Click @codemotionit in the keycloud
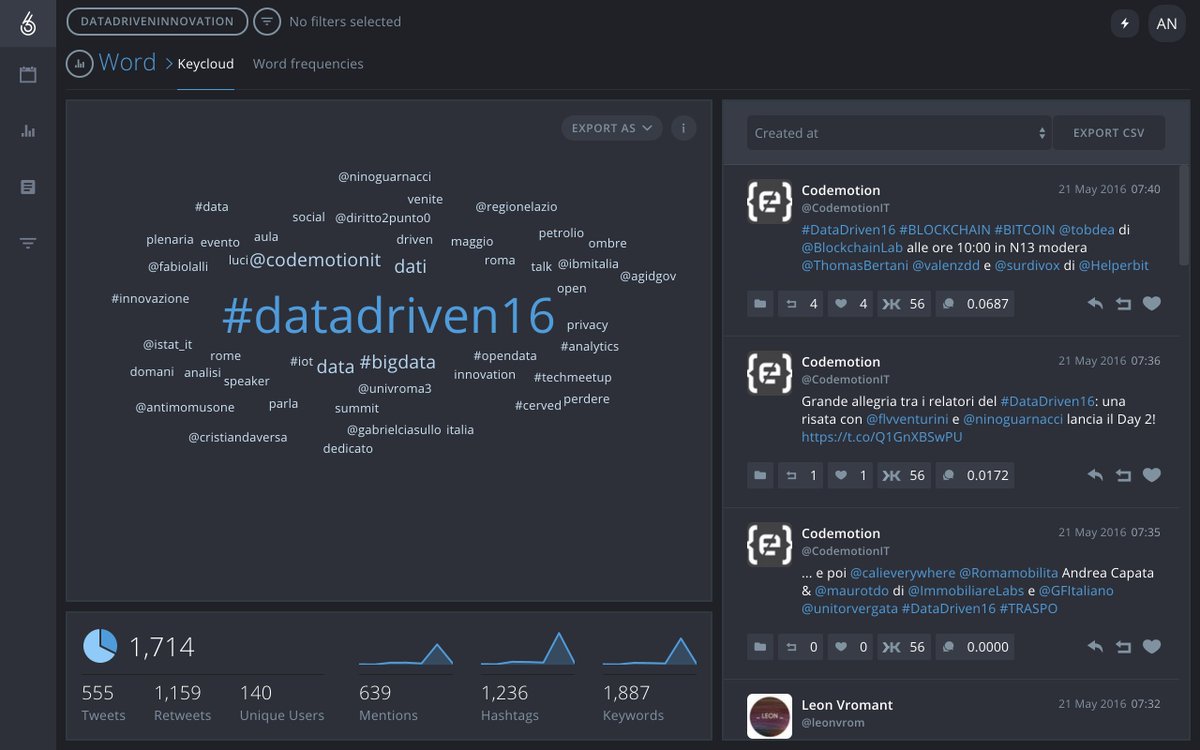 pyautogui.click(x=315, y=260)
